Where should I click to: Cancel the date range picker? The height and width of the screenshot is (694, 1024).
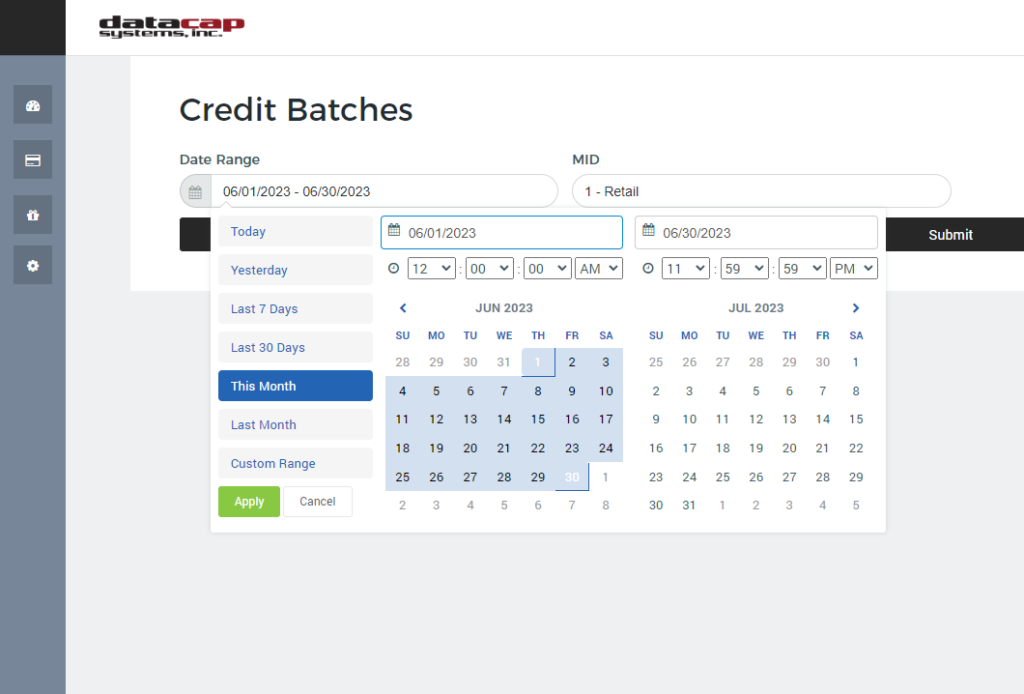tap(317, 501)
